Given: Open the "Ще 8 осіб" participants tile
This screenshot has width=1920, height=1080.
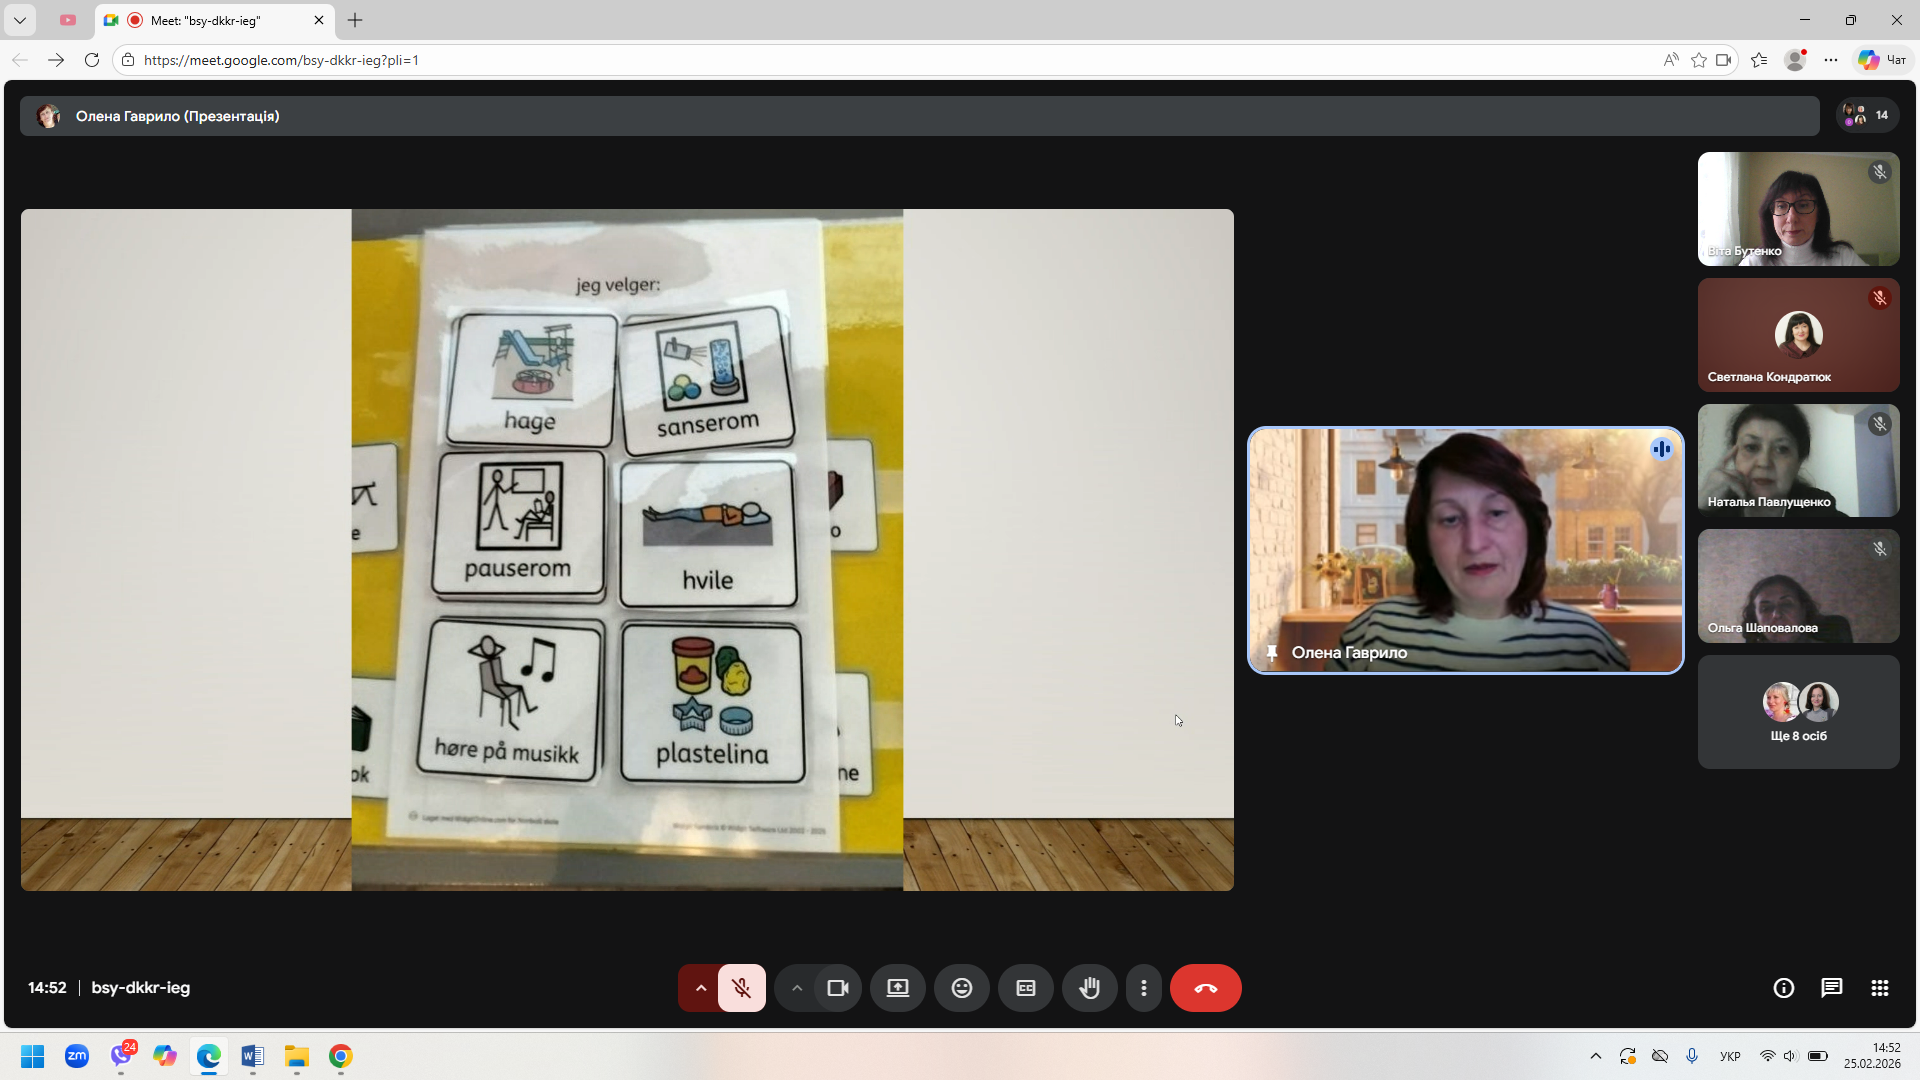Looking at the screenshot, I should pos(1798,712).
